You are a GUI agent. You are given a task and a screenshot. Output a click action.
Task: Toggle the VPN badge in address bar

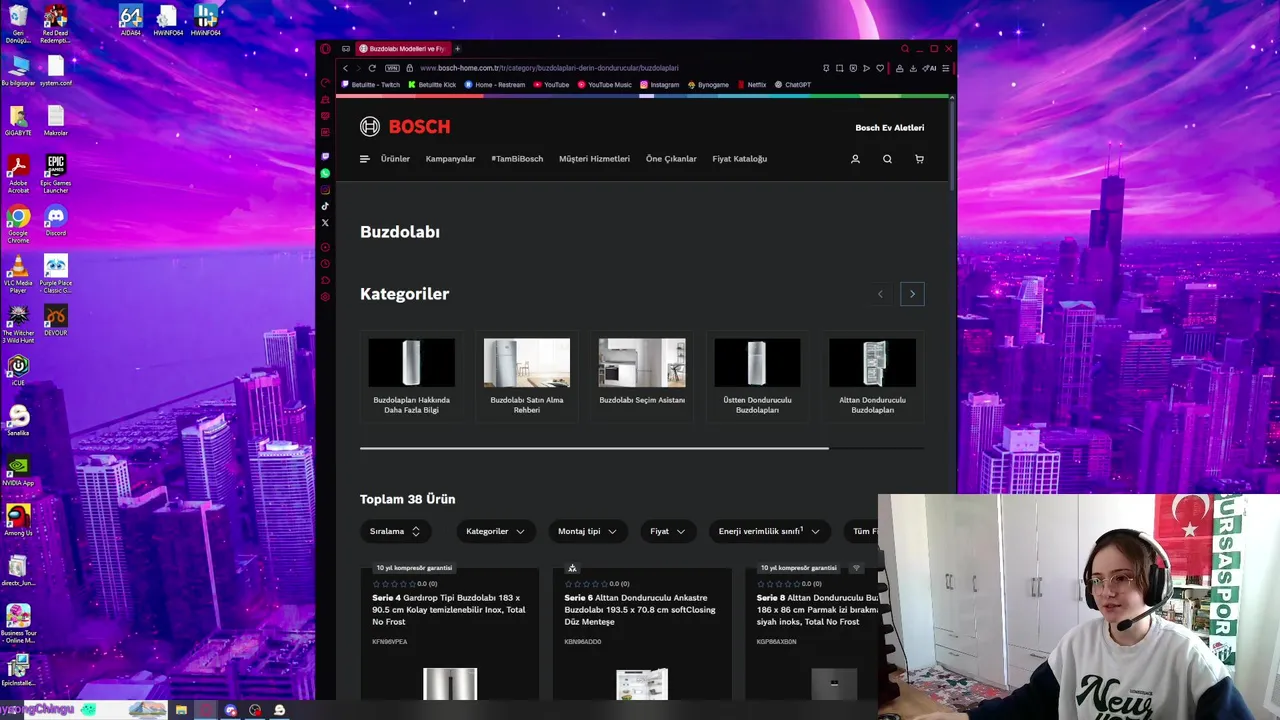click(x=392, y=68)
